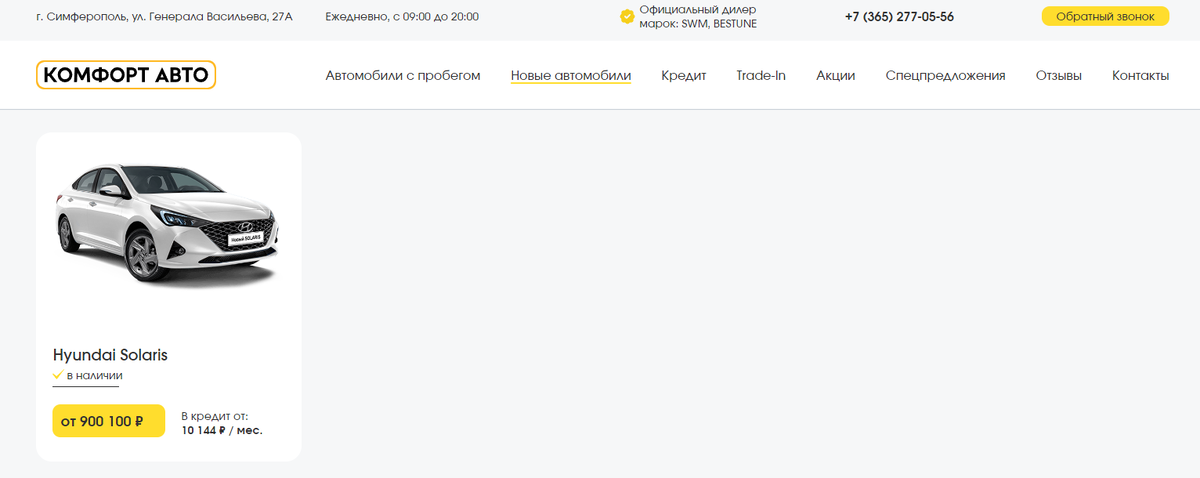Open Автомобили с пробегом menu item
This screenshot has width=1200, height=478.
(403, 75)
